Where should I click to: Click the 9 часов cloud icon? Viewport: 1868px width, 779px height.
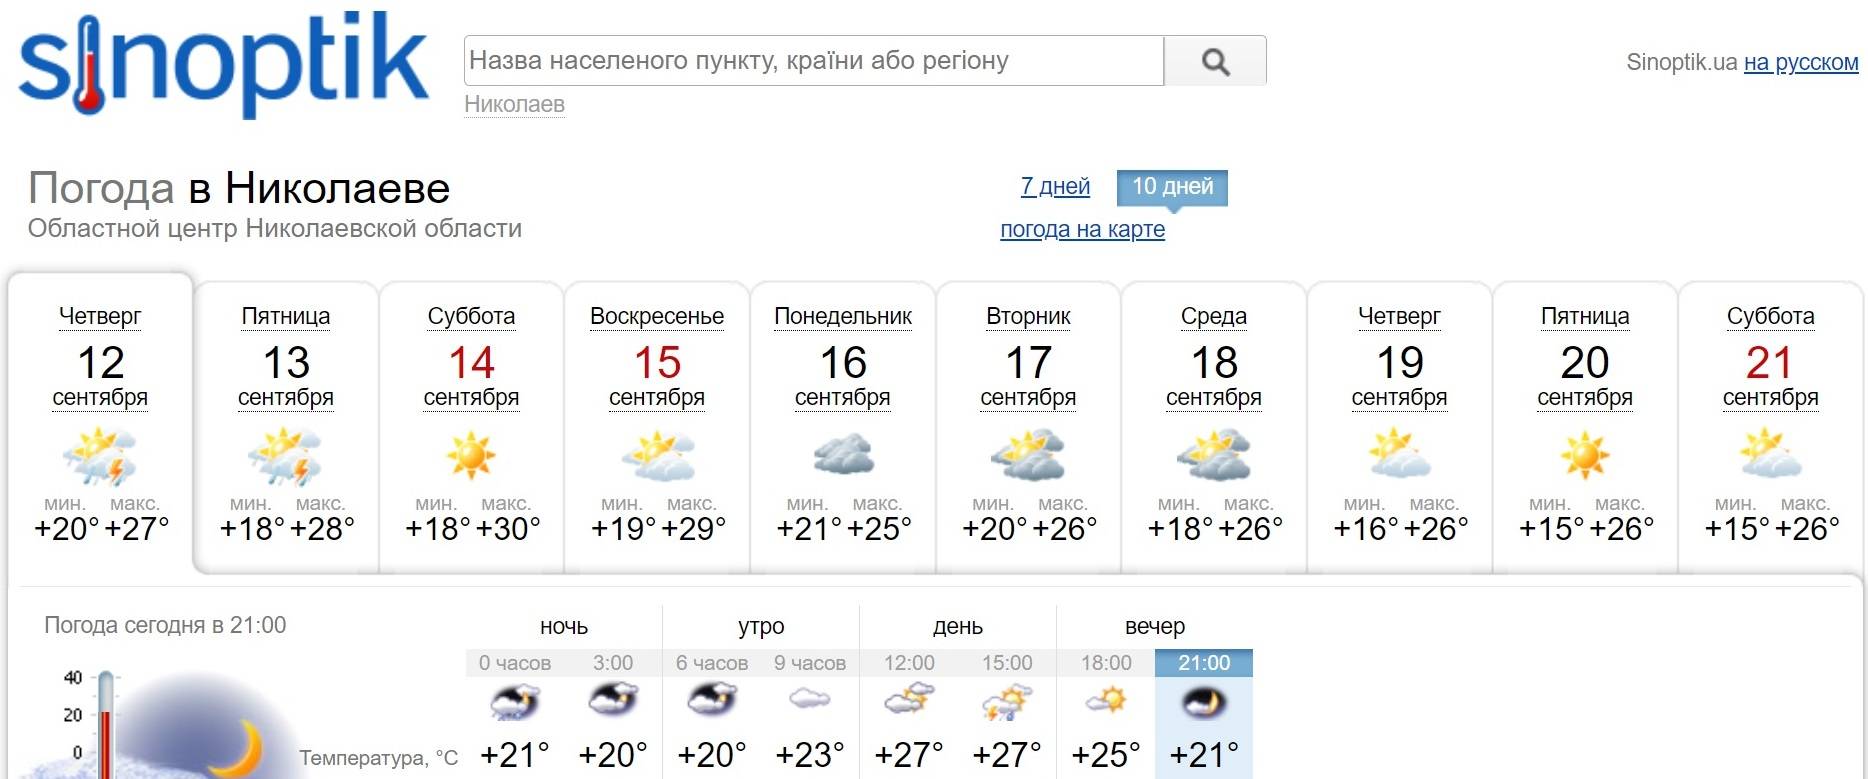810,699
